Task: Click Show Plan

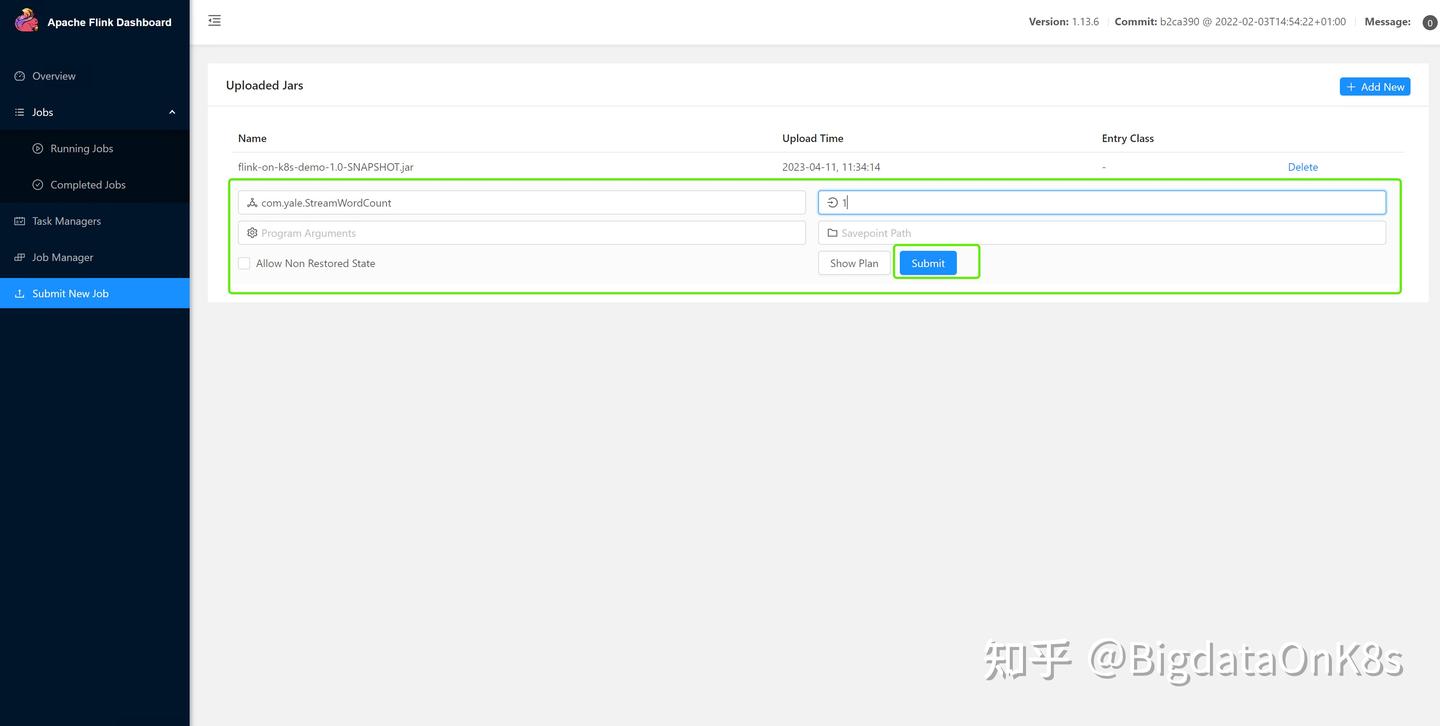Action: (853, 262)
